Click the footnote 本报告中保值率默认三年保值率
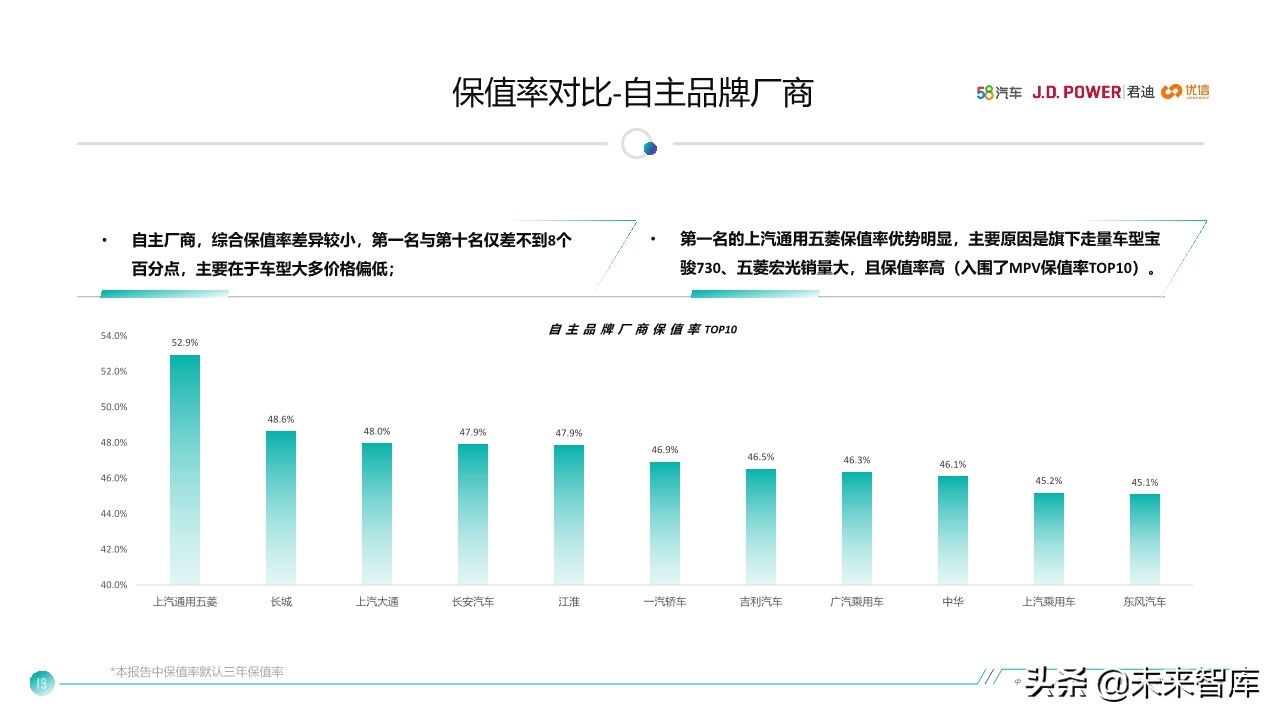 click(196, 672)
